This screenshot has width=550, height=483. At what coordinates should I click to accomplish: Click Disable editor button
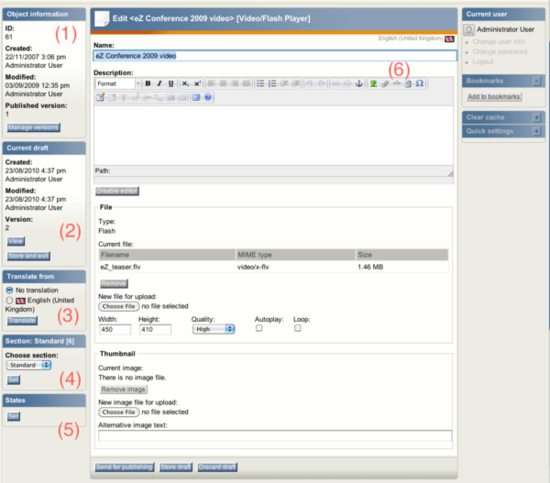[117, 191]
